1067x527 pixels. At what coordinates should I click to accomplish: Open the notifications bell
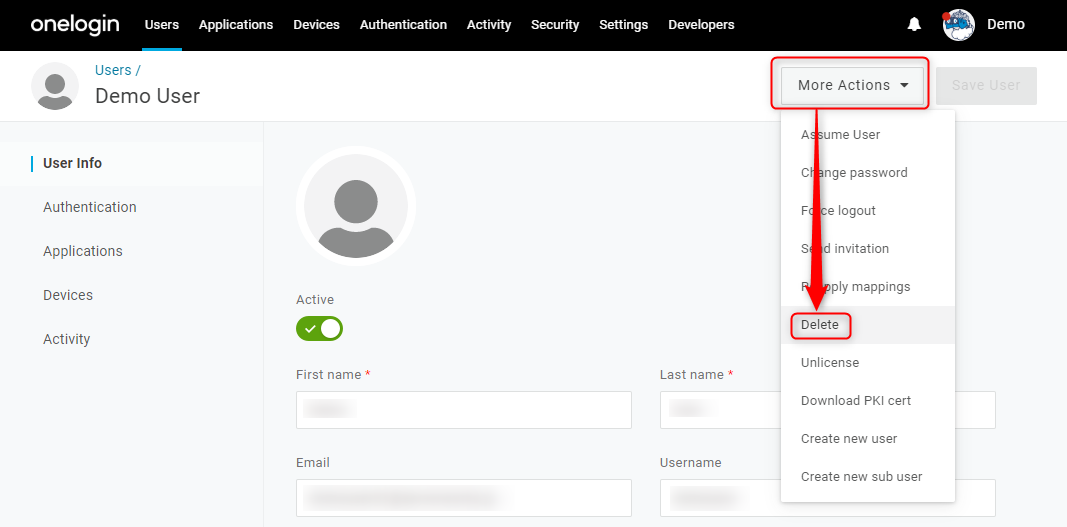(914, 25)
